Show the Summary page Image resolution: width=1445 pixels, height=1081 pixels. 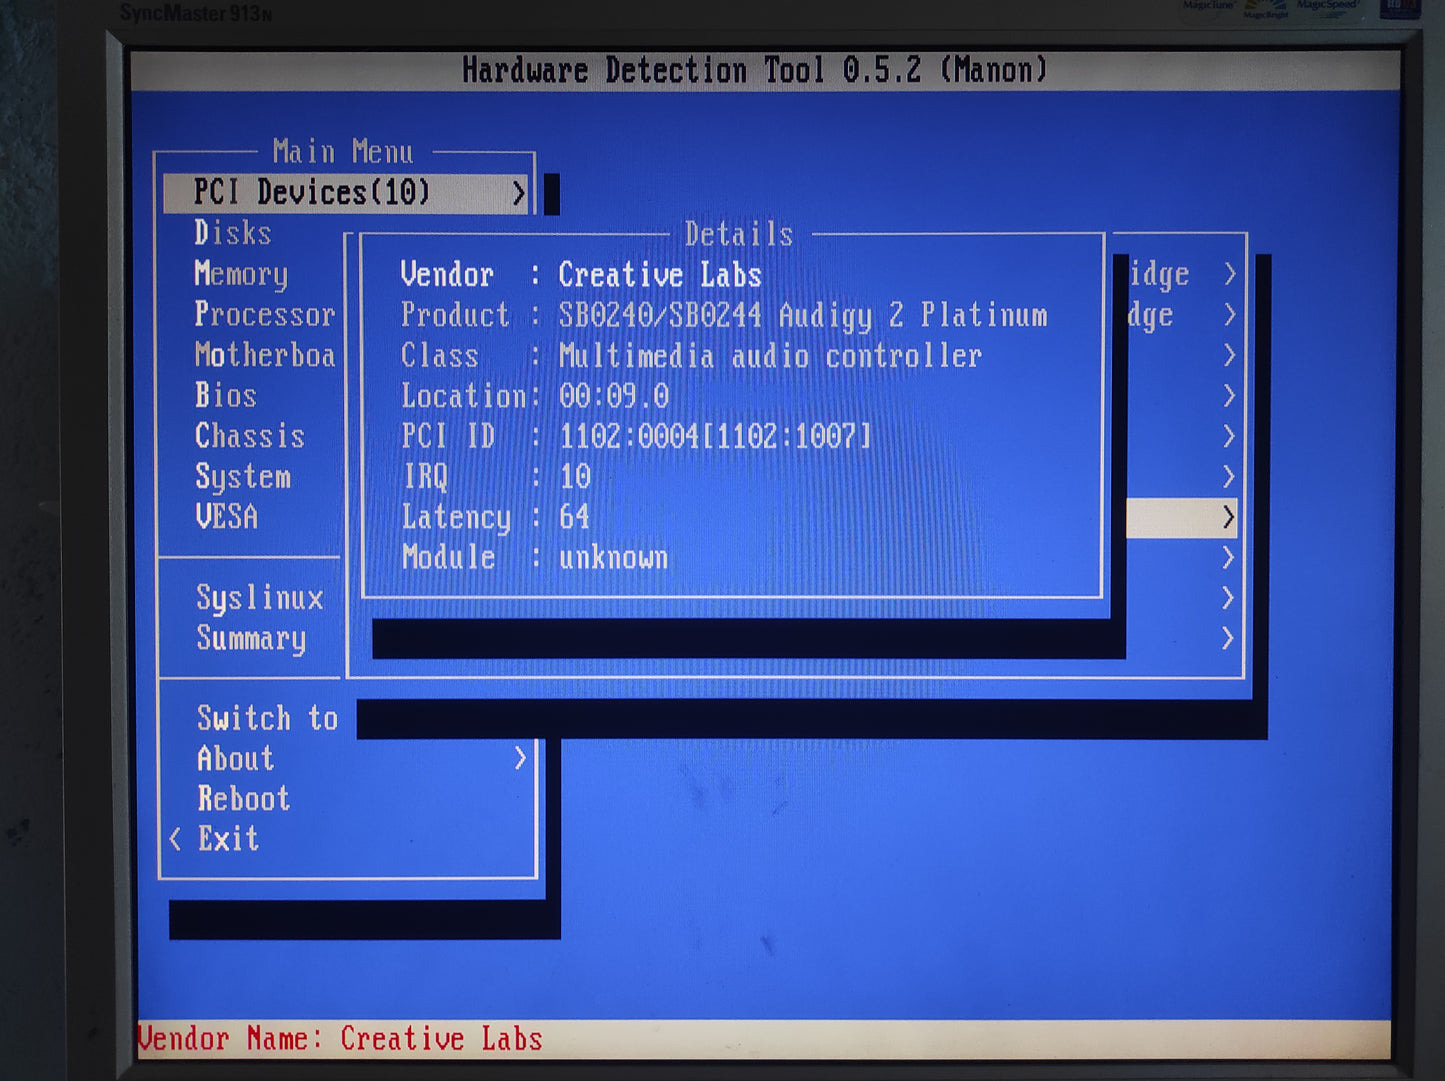pos(251,638)
